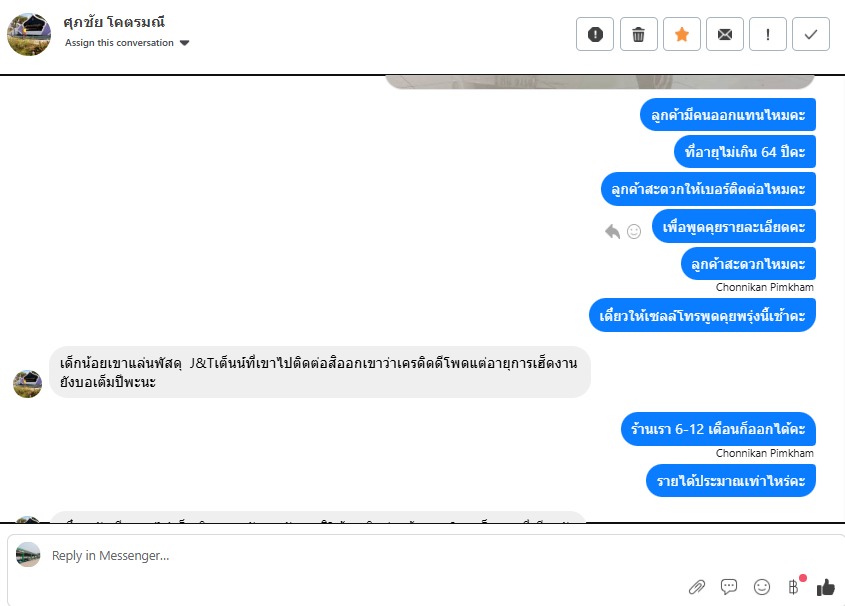Click the message mentioning 6-12 months

(718, 429)
